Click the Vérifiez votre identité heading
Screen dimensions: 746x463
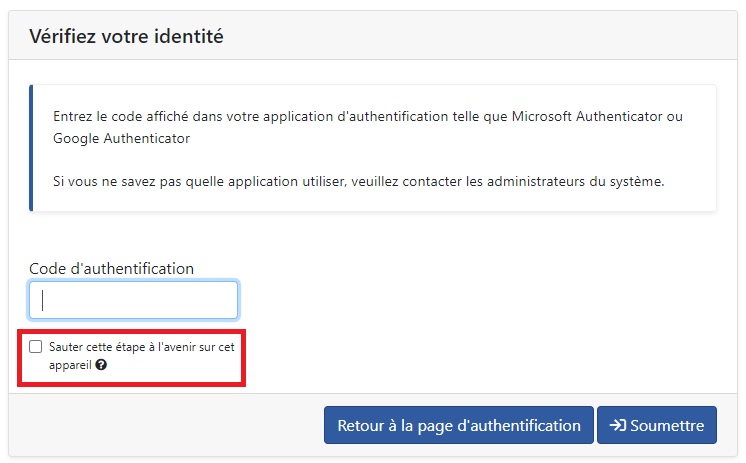pos(126,36)
